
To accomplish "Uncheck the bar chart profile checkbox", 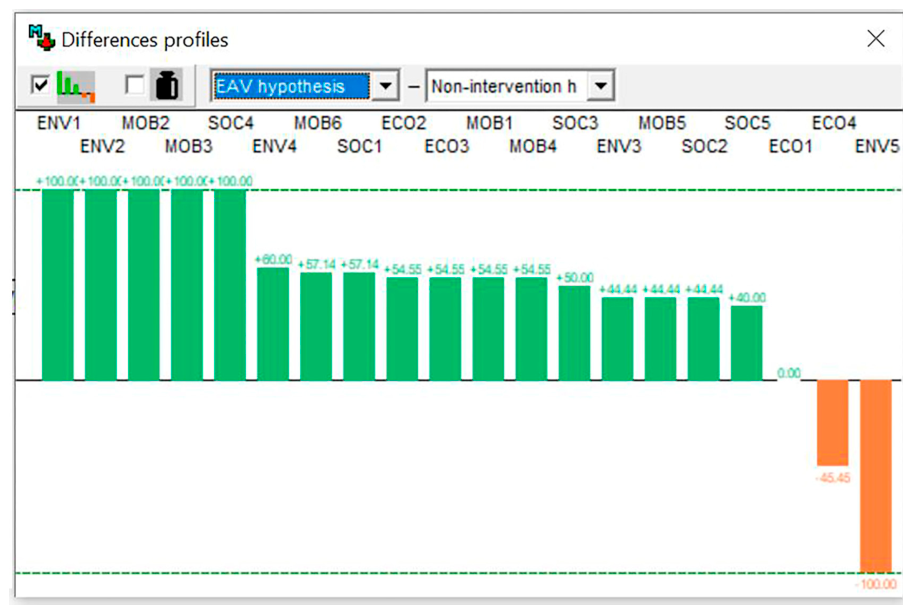I will pos(40,85).
